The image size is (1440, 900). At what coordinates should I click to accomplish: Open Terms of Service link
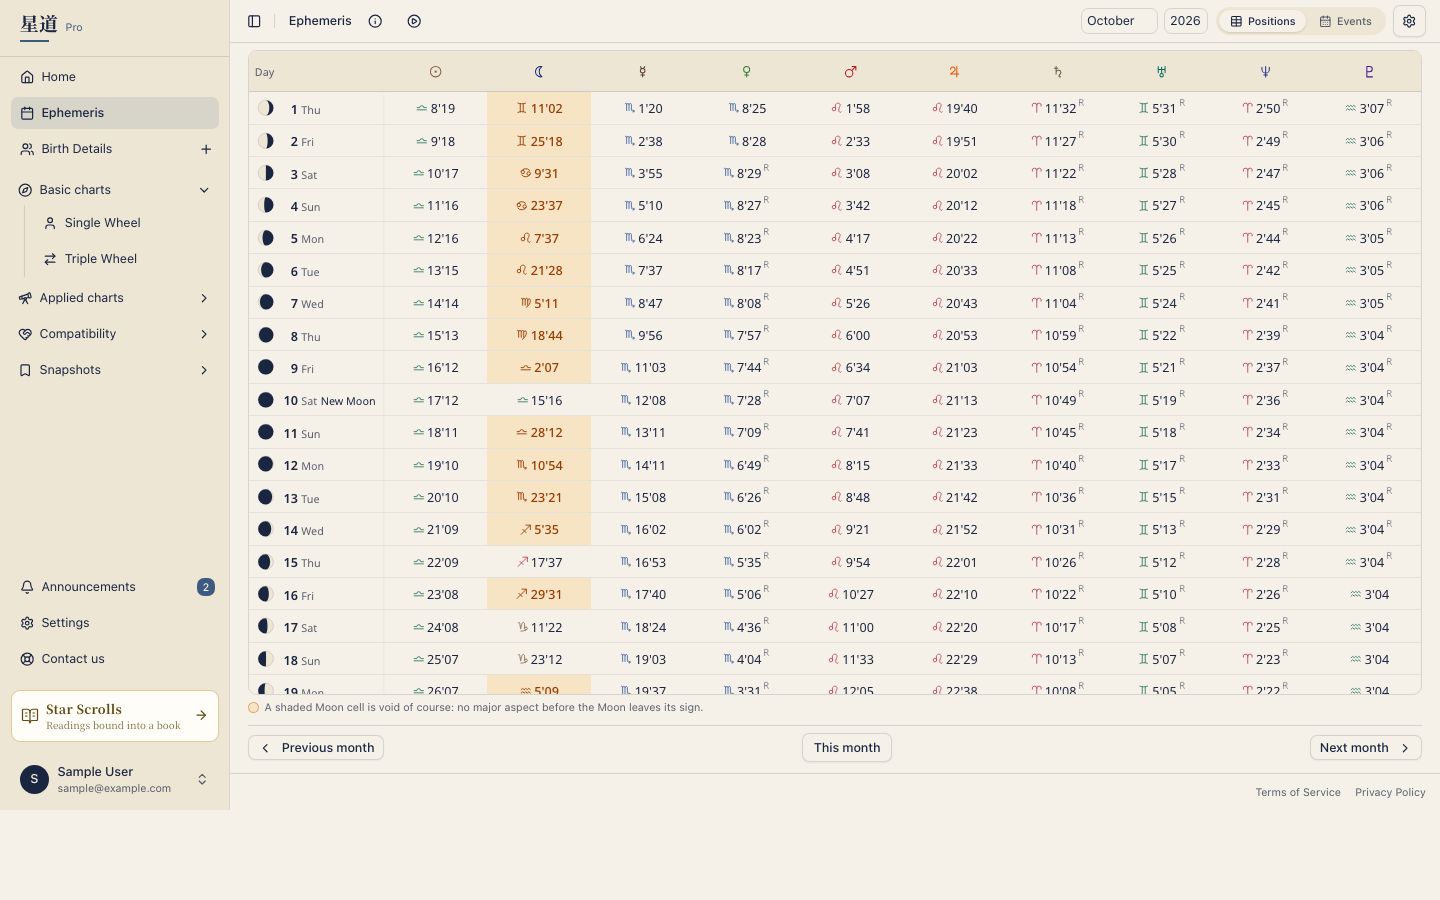(1298, 792)
